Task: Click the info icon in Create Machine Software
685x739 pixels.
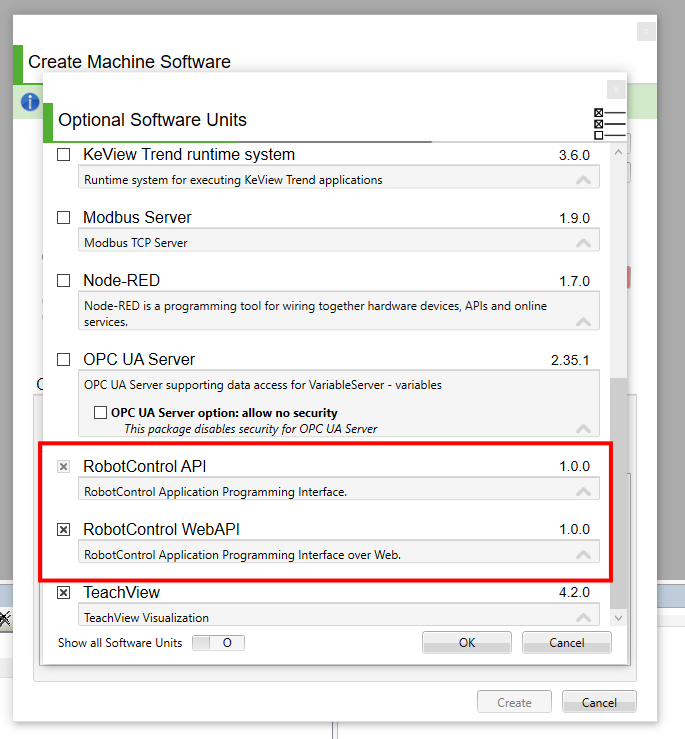Action: point(30,102)
